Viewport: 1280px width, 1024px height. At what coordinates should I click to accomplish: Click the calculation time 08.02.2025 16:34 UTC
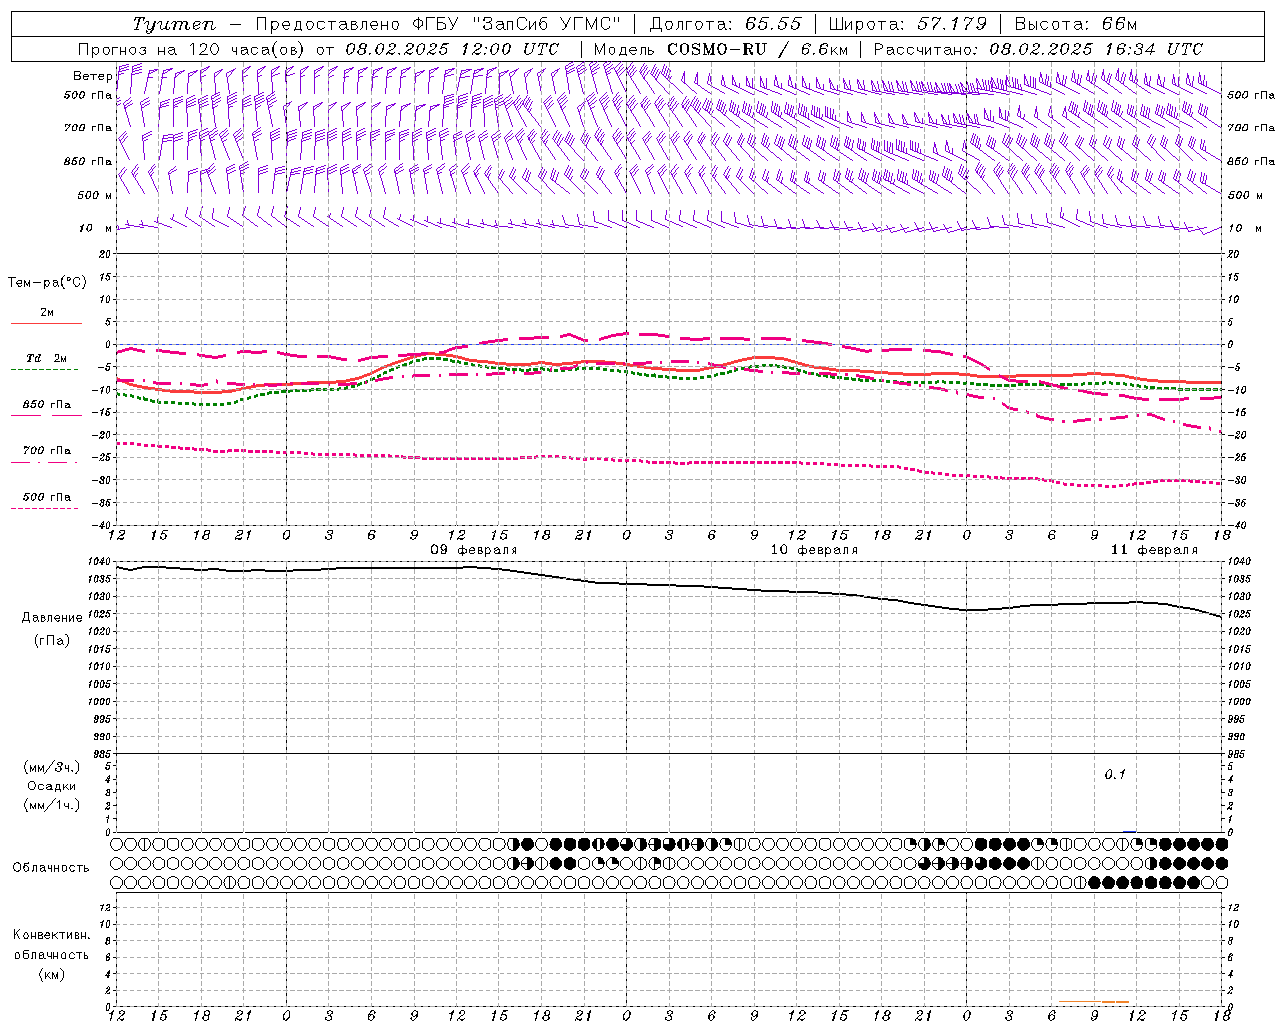click(1096, 49)
